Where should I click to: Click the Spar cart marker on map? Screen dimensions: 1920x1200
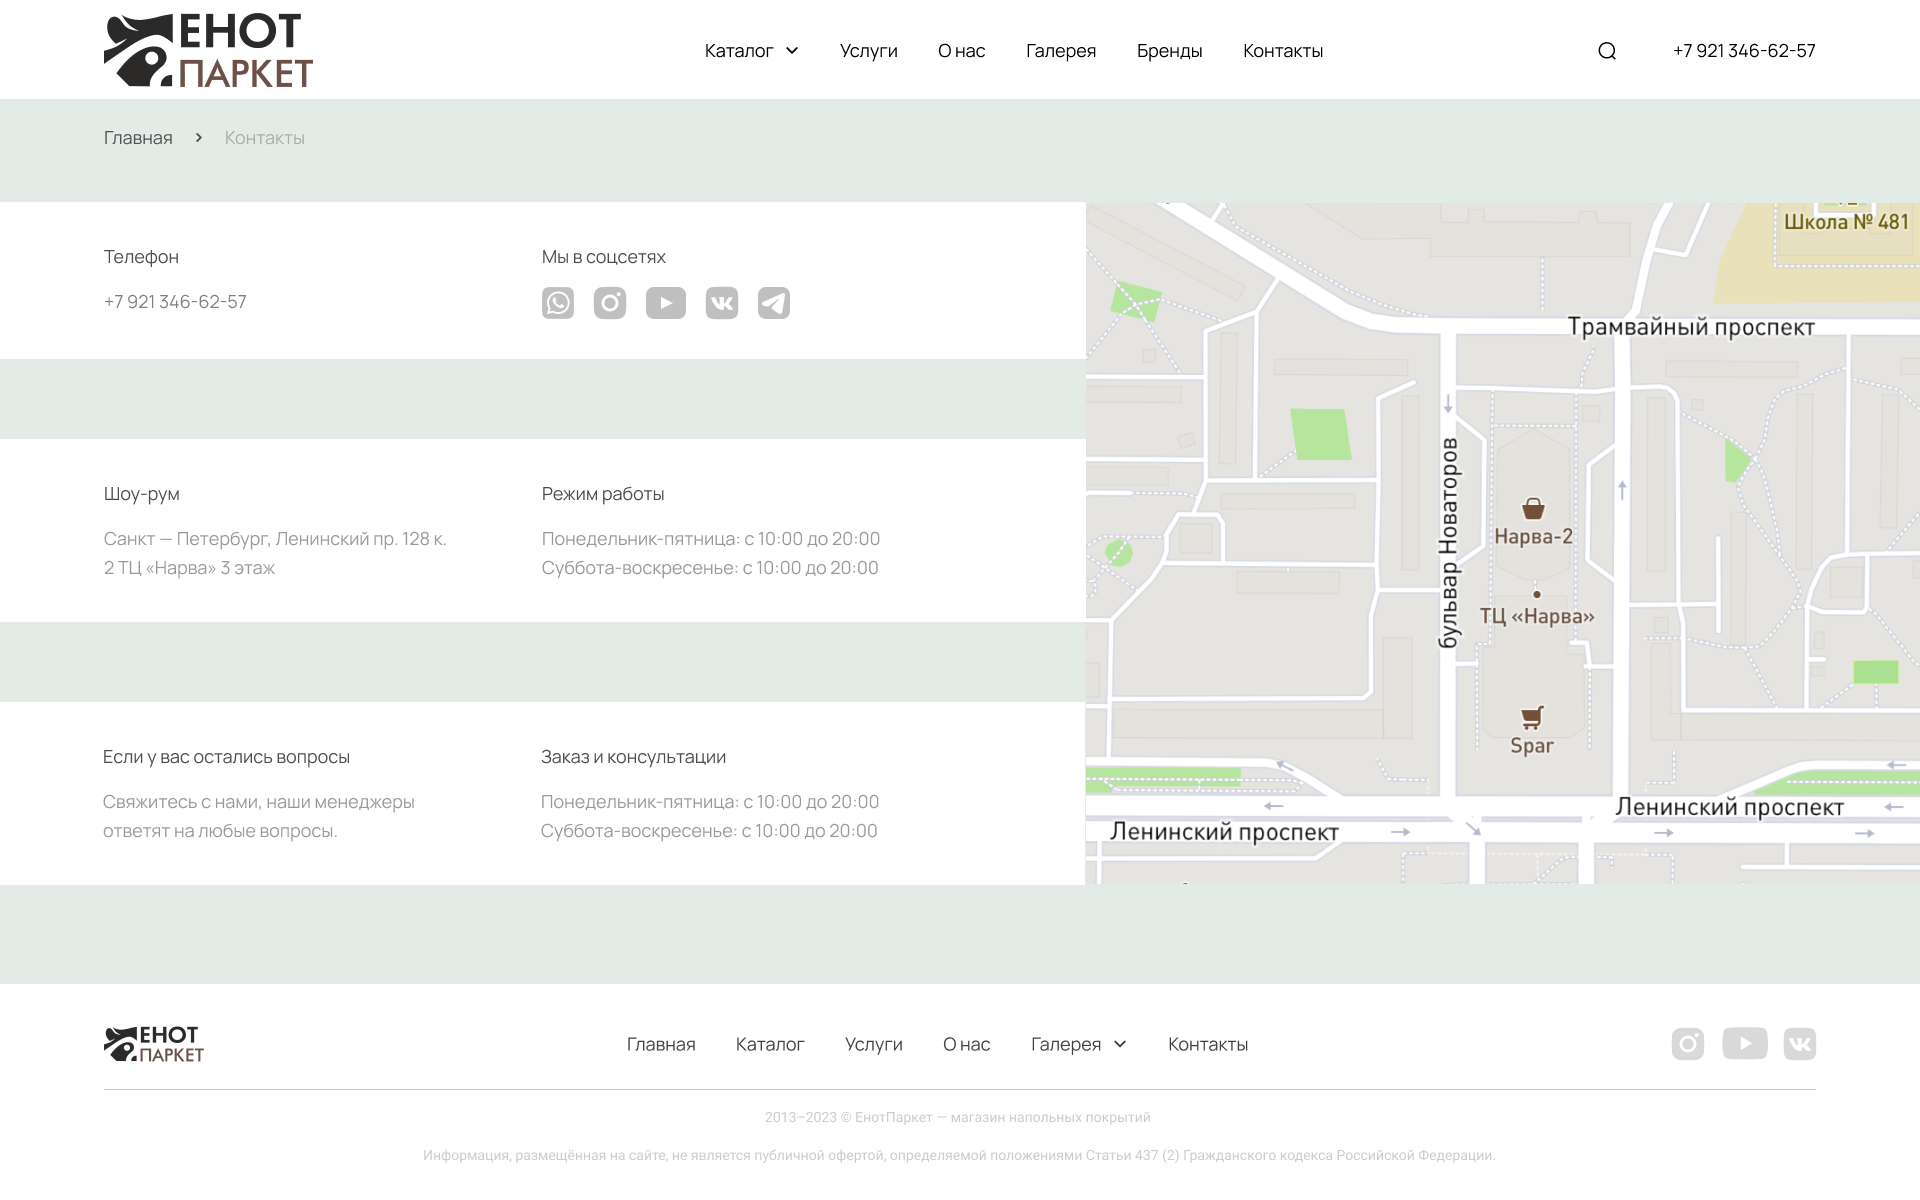[1532, 718]
